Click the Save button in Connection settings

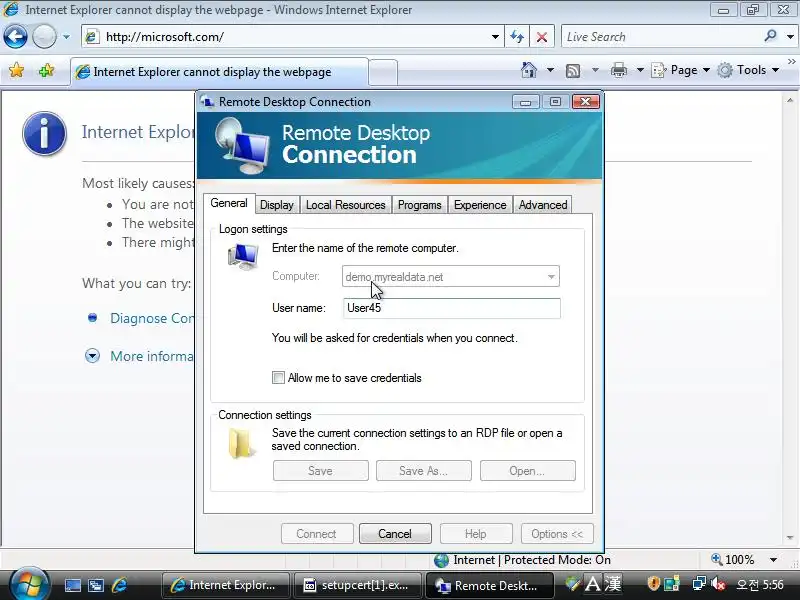pos(320,471)
